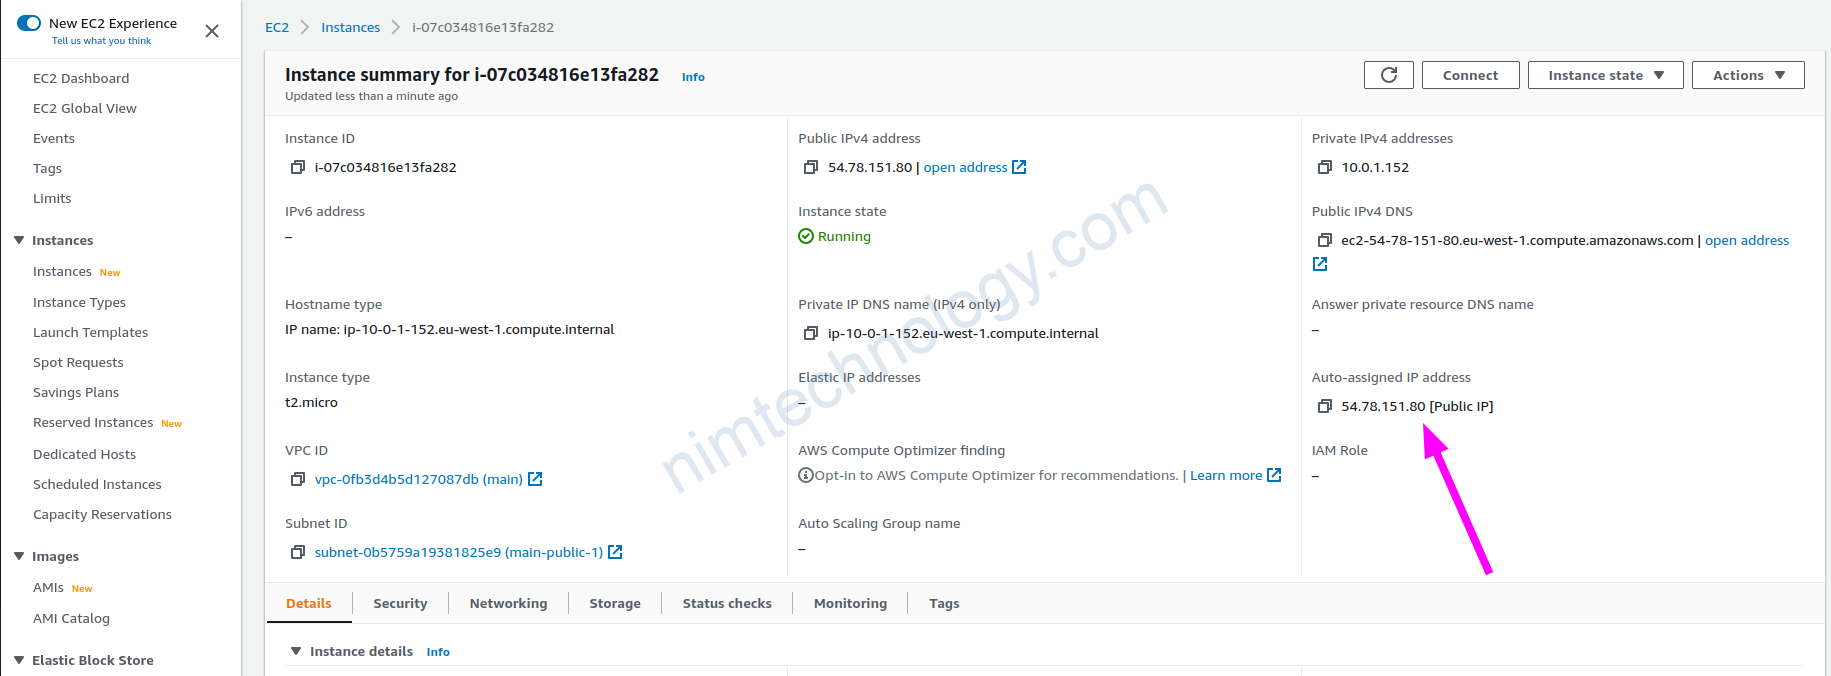Viewport: 1831px width, 676px height.
Task: Click external link icon next to VPC ID
Action: (x=535, y=479)
